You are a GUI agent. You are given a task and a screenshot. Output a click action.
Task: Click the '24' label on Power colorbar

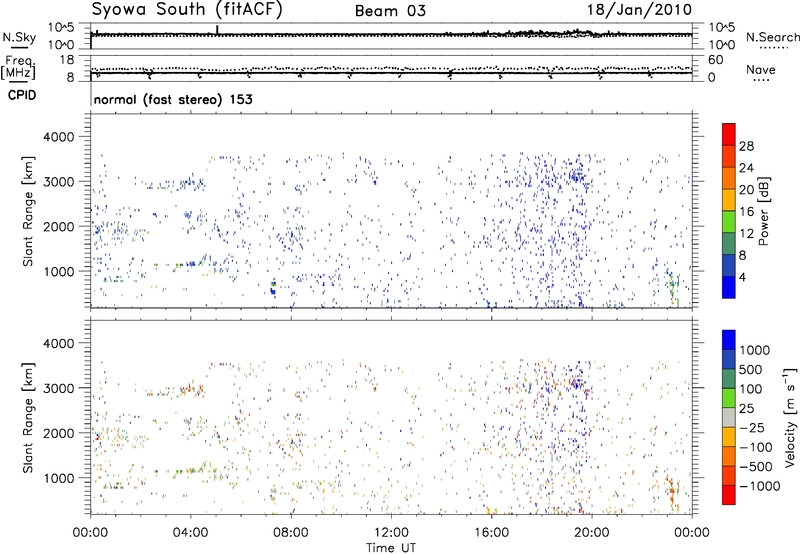point(746,168)
